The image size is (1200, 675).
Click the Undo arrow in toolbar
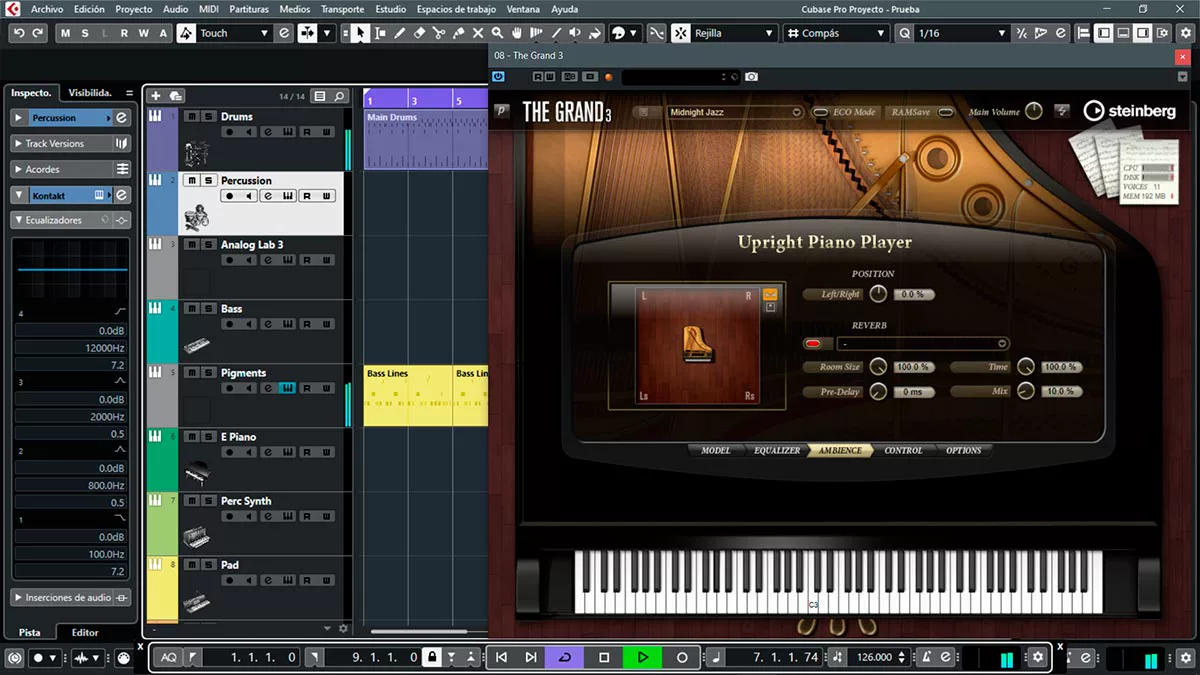point(19,33)
